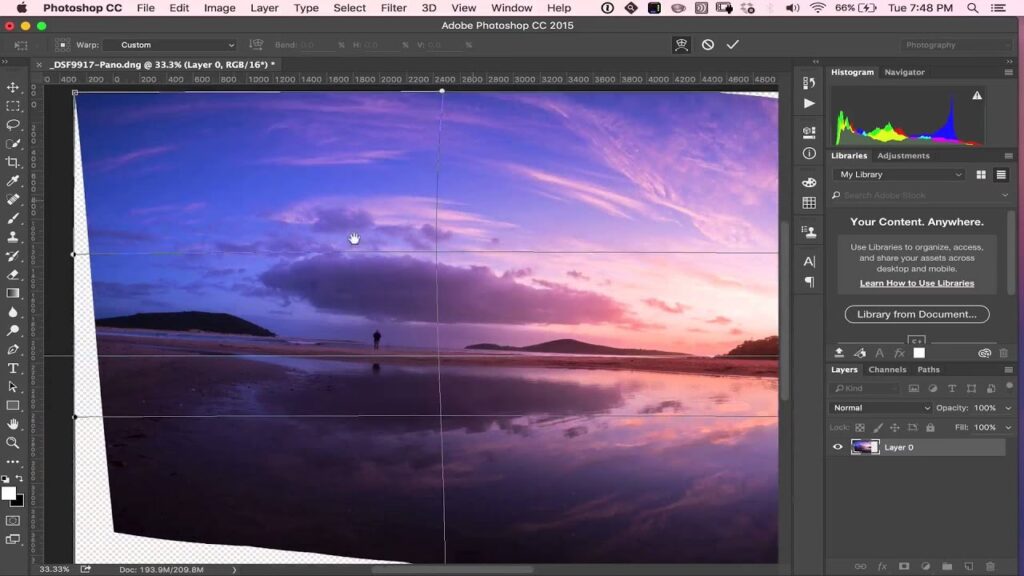The image size is (1024, 576).
Task: Cancel the warp transform
Action: pos(708,45)
